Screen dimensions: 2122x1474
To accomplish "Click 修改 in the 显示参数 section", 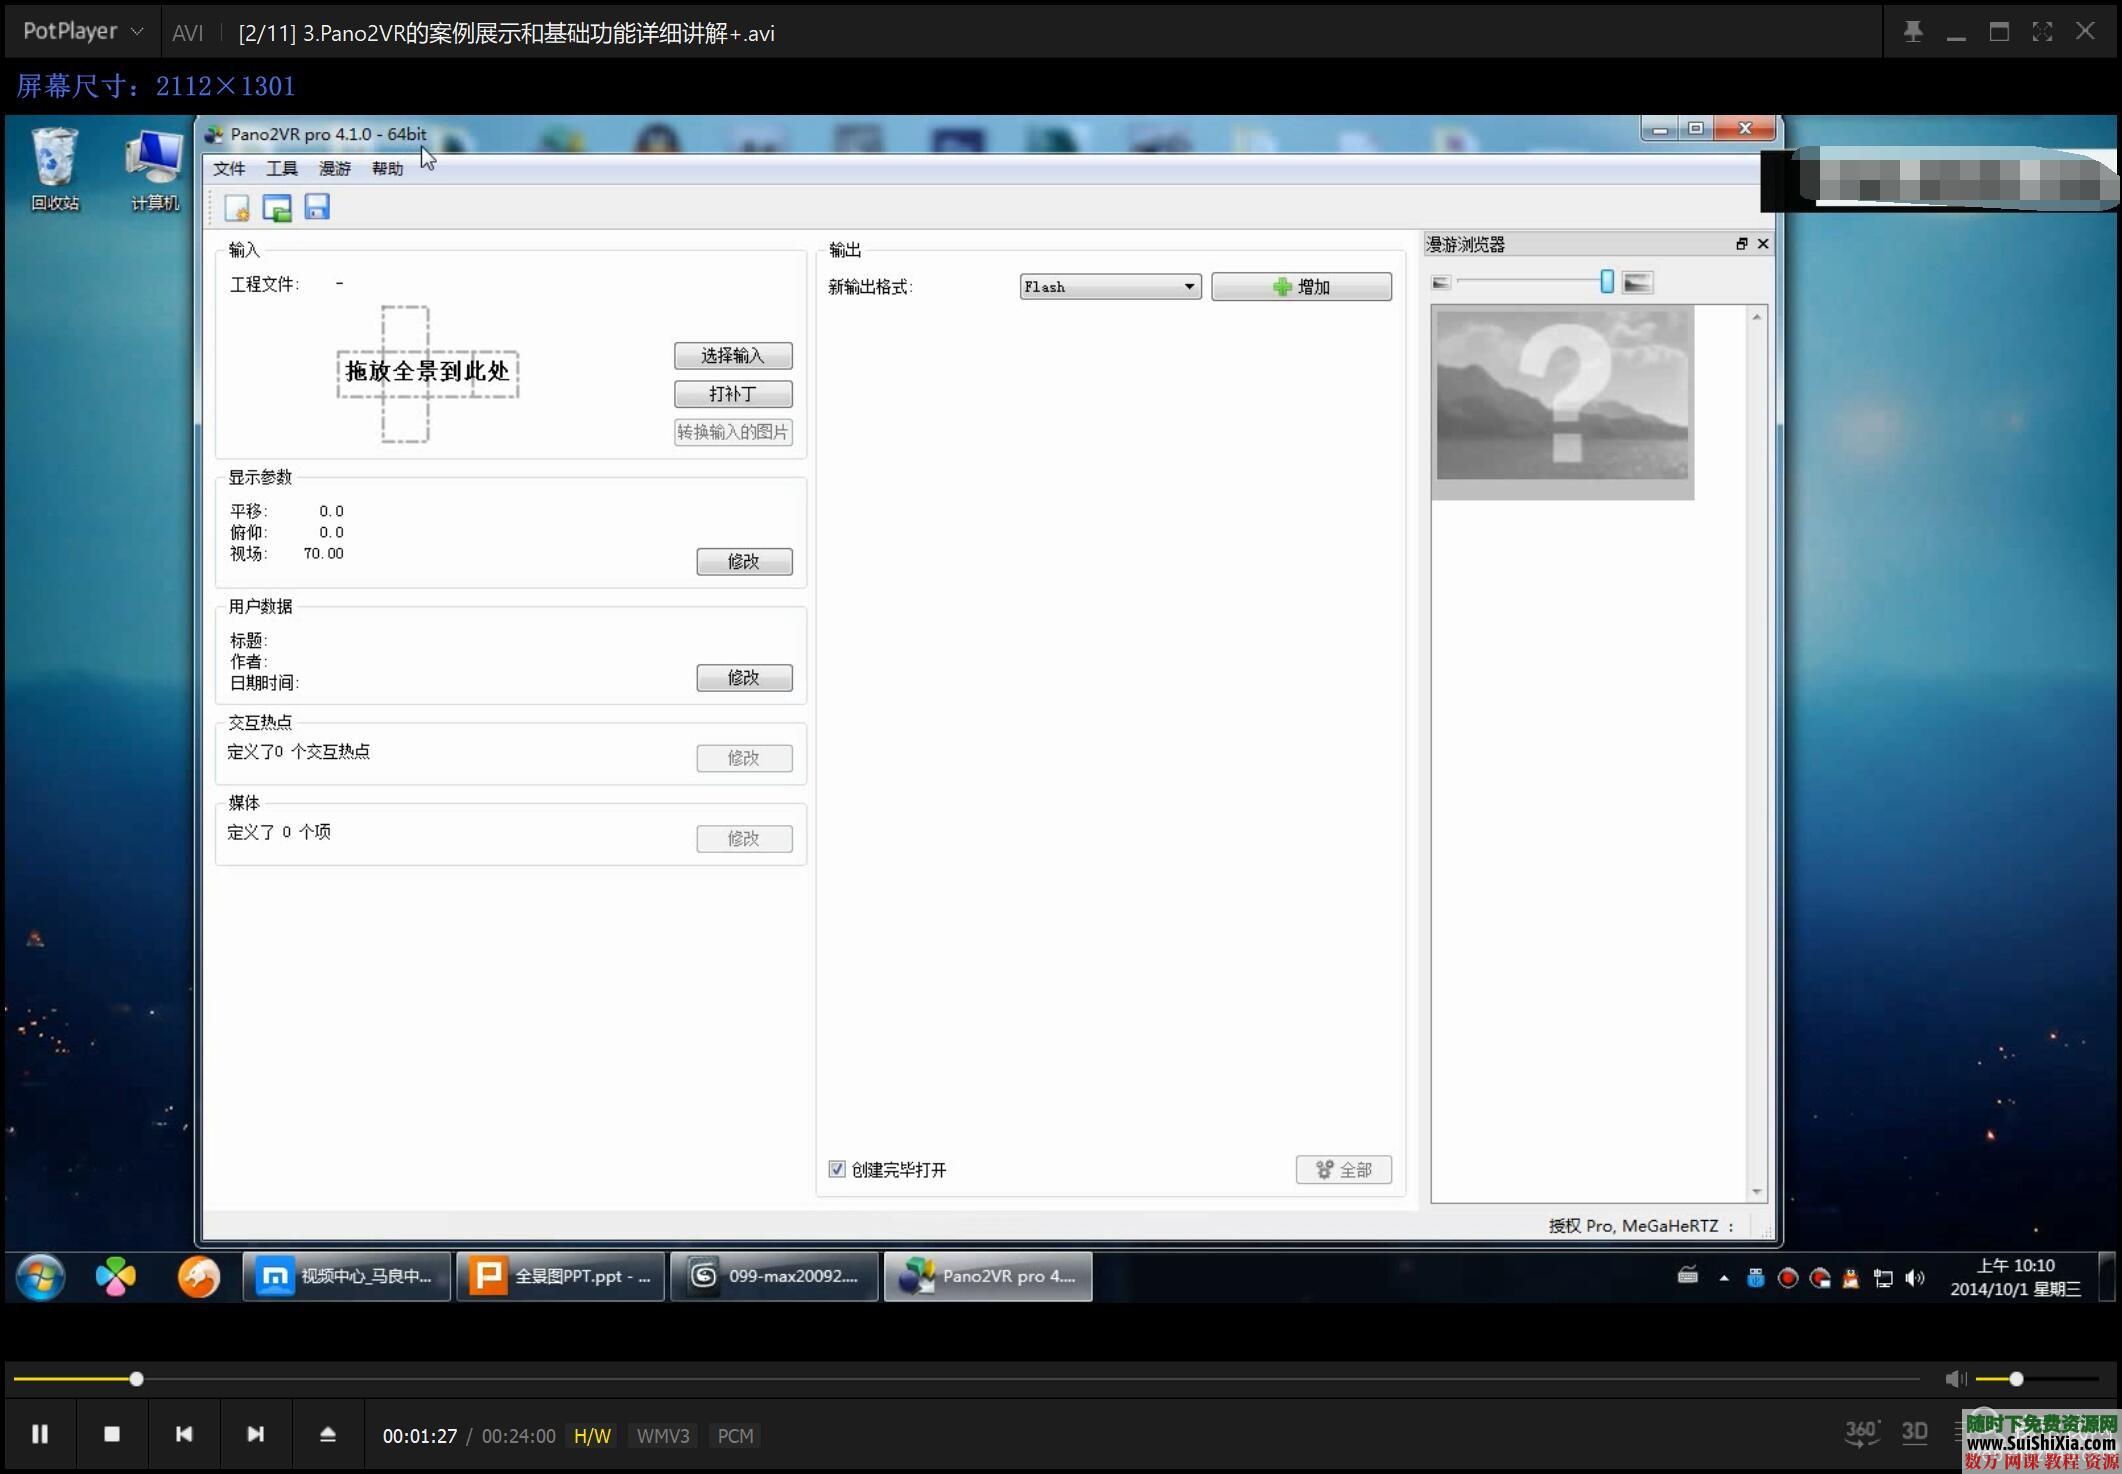I will click(x=744, y=562).
